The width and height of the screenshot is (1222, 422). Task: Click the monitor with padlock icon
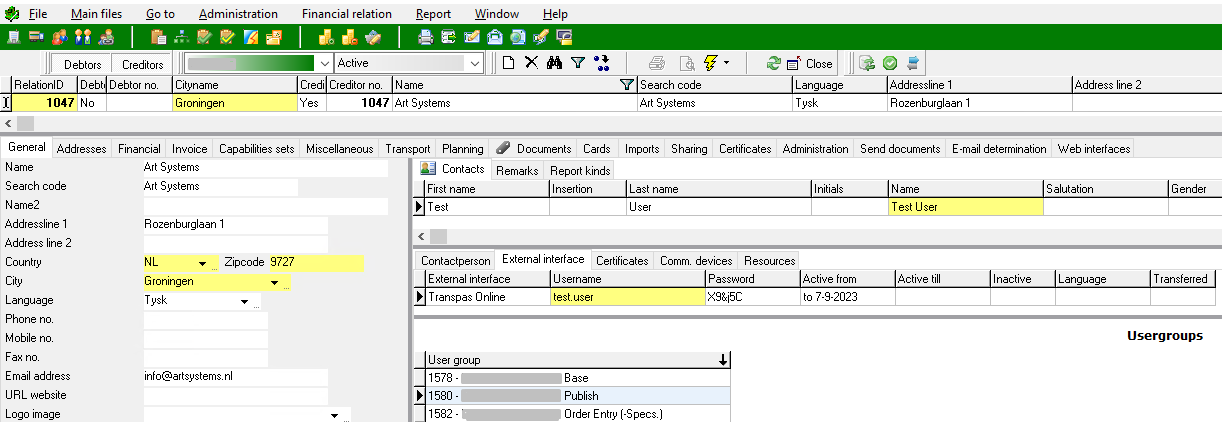click(x=564, y=37)
